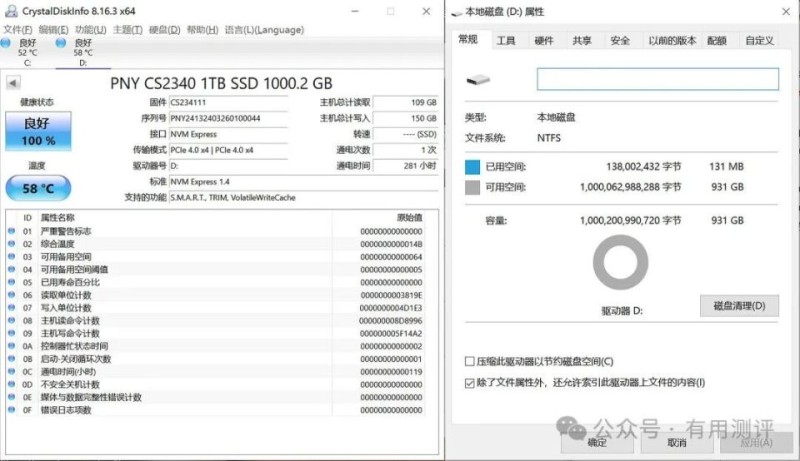Viewport: 800px width, 461px height.
Task: Switch to the 自定义 tab
Action: (759, 40)
